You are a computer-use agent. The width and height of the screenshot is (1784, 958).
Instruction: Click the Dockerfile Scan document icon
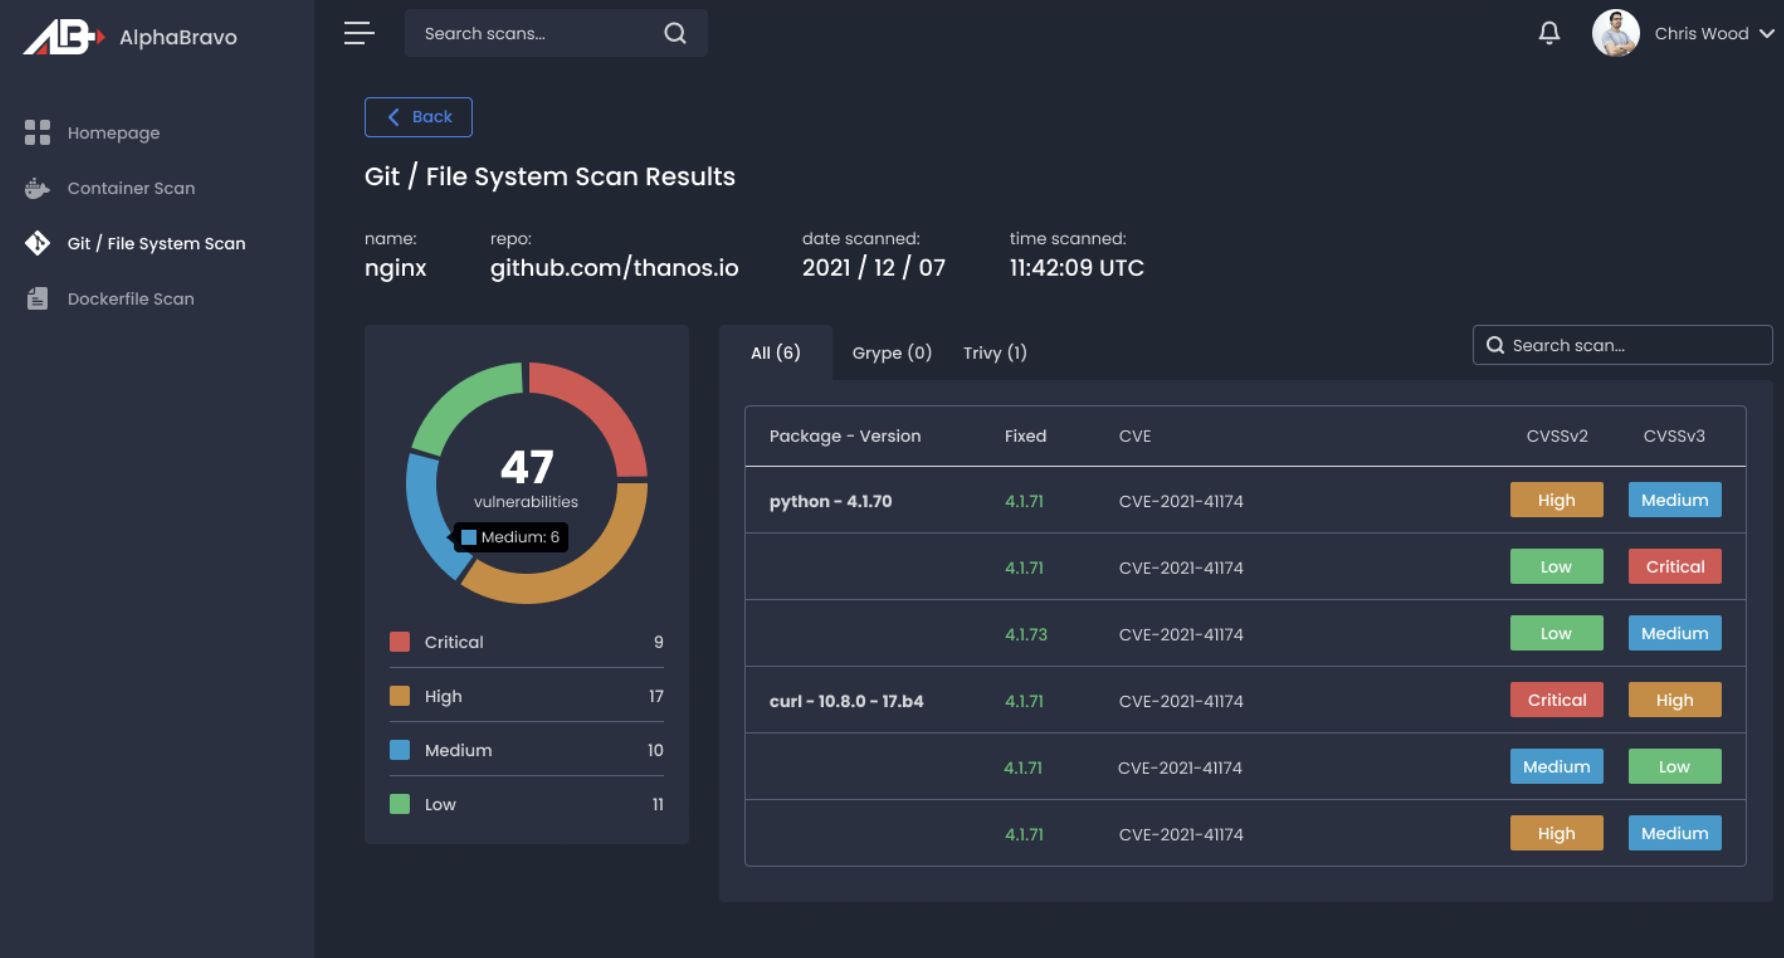point(37,299)
